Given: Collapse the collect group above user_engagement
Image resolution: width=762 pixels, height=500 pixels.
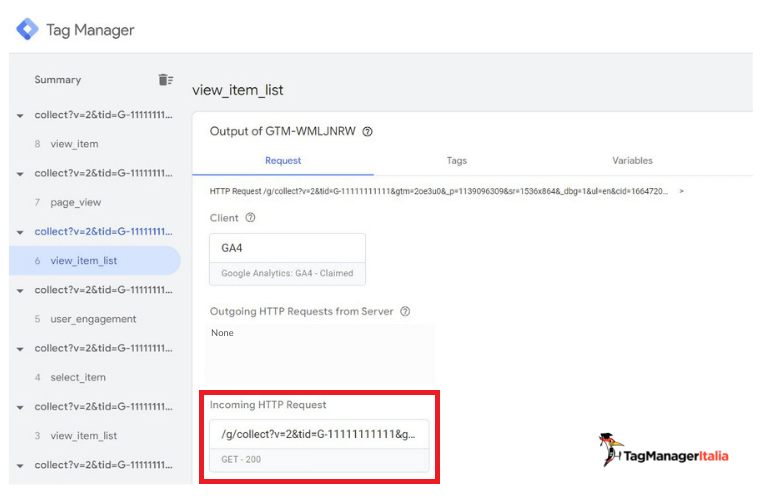Looking at the screenshot, I should [20, 291].
